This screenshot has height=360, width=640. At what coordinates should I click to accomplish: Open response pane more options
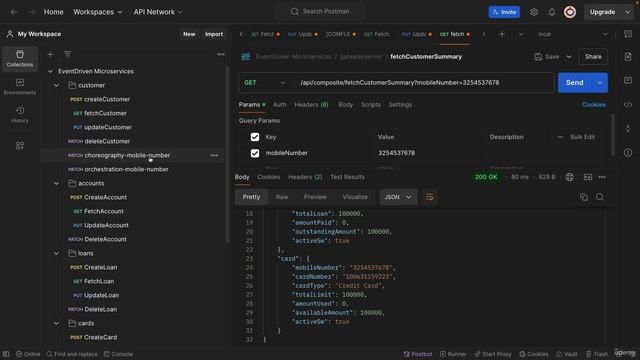coord(602,177)
